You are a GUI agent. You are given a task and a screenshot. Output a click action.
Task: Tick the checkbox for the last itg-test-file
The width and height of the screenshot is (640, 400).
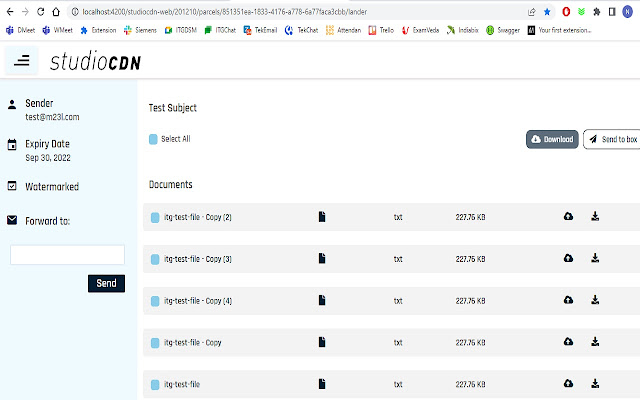pyautogui.click(x=155, y=384)
